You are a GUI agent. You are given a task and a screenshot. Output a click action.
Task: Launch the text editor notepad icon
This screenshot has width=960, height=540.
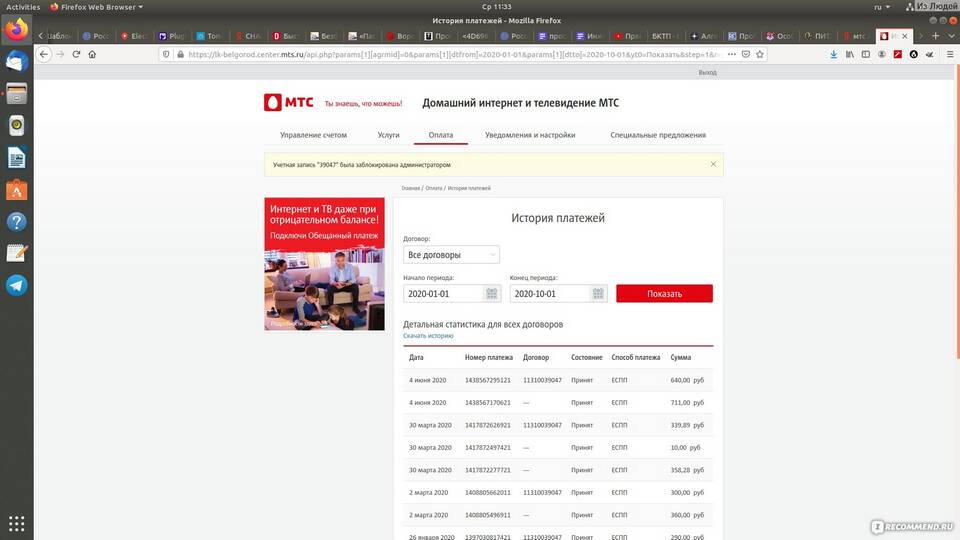pyautogui.click(x=17, y=253)
